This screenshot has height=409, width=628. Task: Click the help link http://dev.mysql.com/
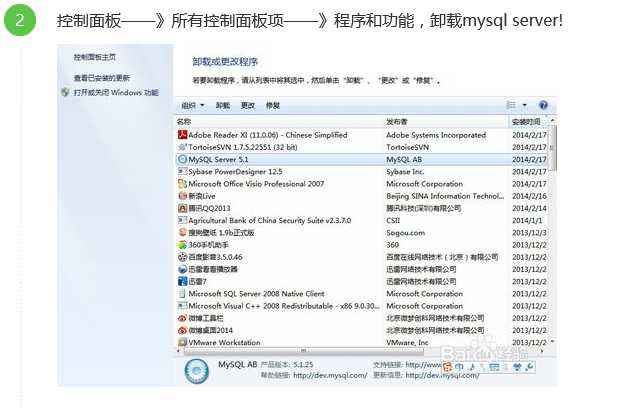[x=330, y=375]
